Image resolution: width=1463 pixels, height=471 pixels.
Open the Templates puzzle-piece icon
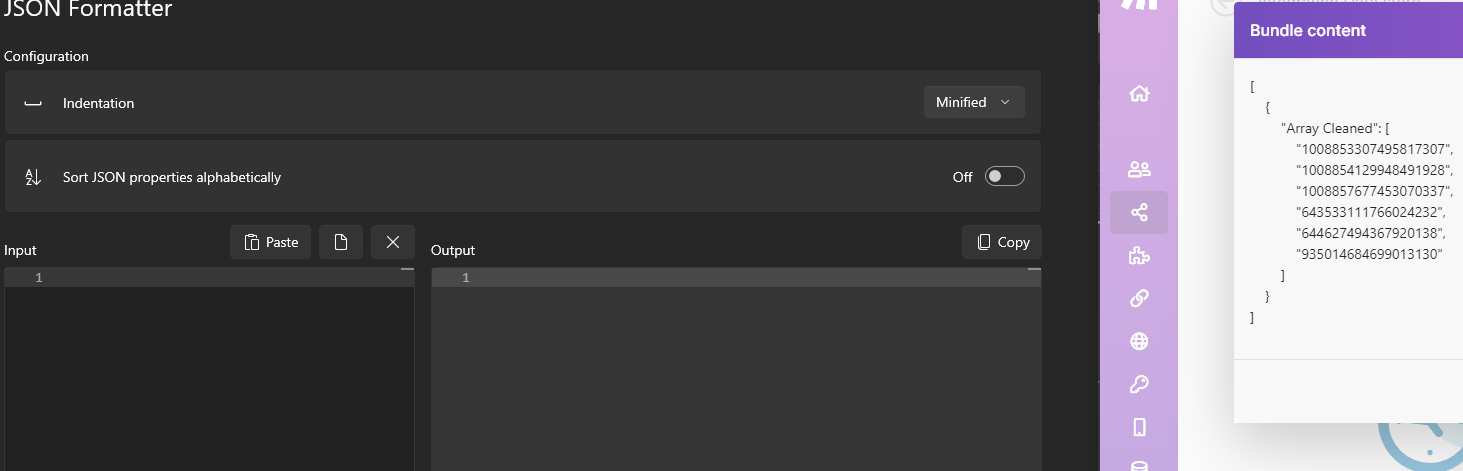pos(1138,256)
